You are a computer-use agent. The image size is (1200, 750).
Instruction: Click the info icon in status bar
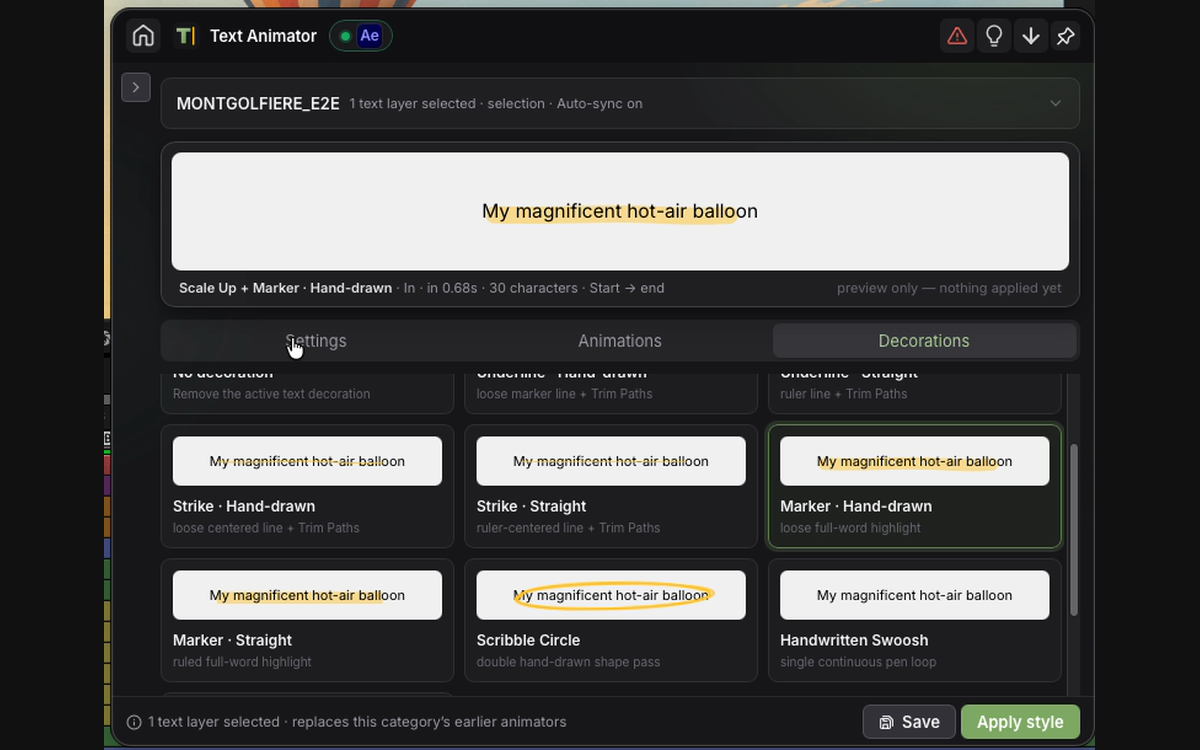[x=134, y=722]
